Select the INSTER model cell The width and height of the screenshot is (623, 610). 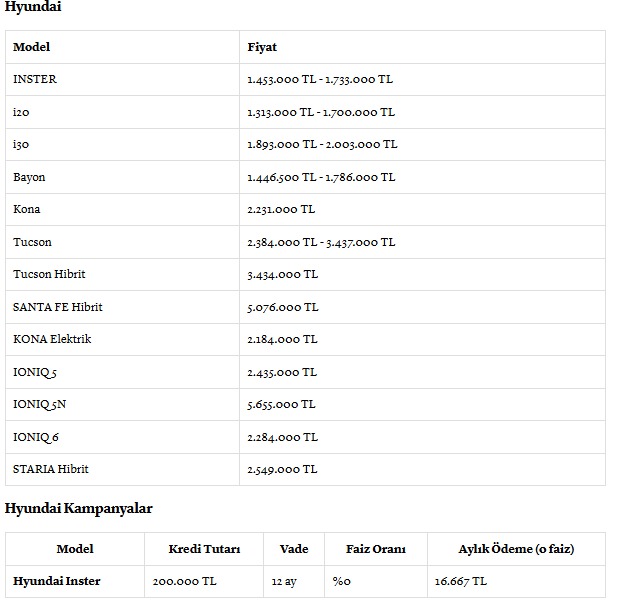[35, 80]
